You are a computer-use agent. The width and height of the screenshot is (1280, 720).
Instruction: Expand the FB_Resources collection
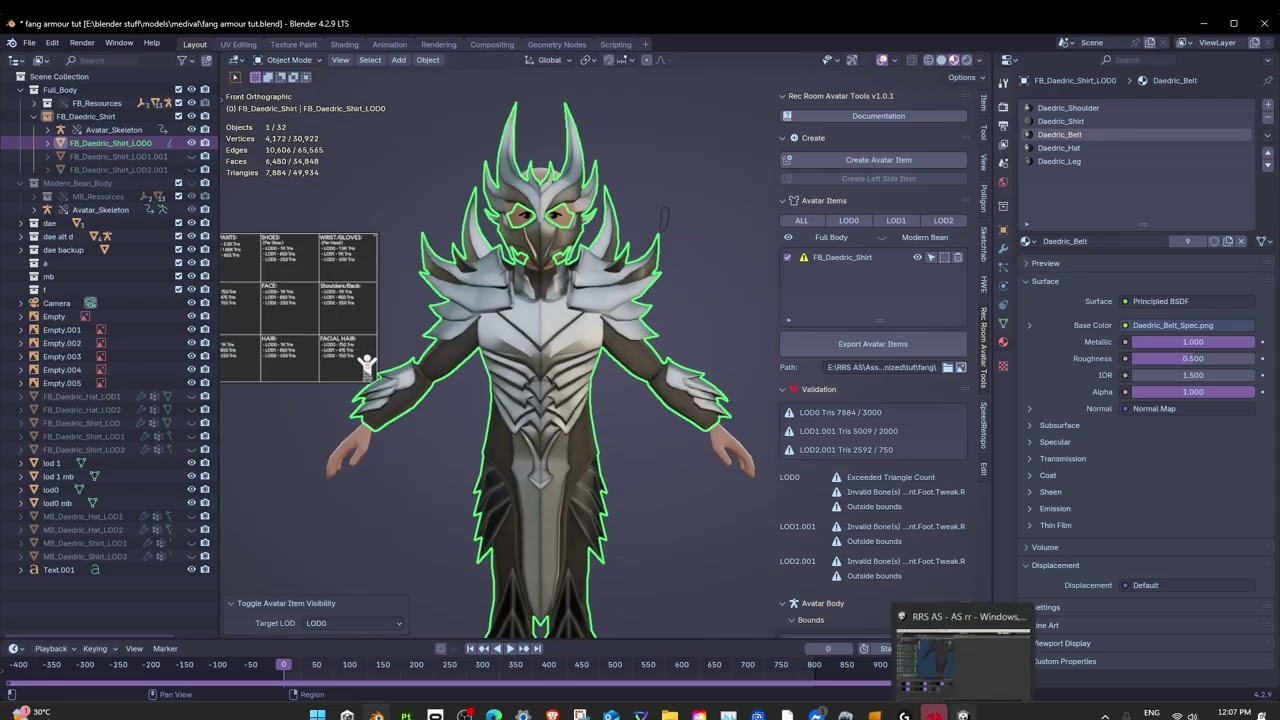tap(34, 103)
